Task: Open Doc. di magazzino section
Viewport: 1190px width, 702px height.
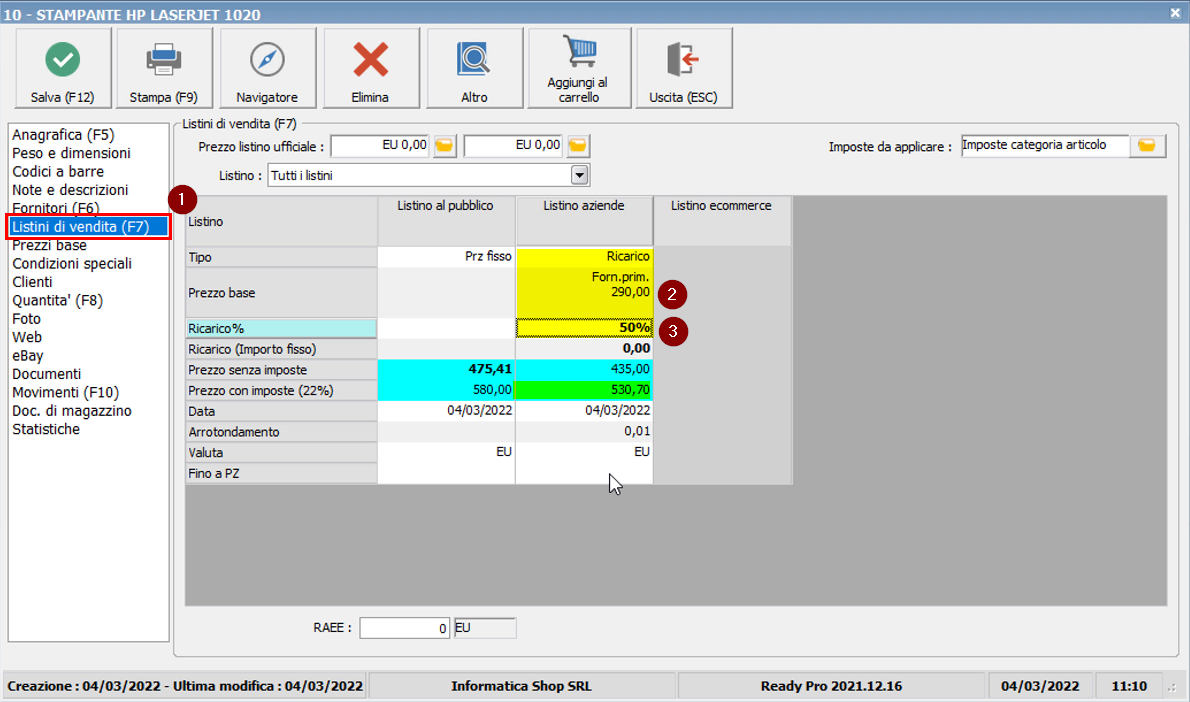Action: point(71,411)
